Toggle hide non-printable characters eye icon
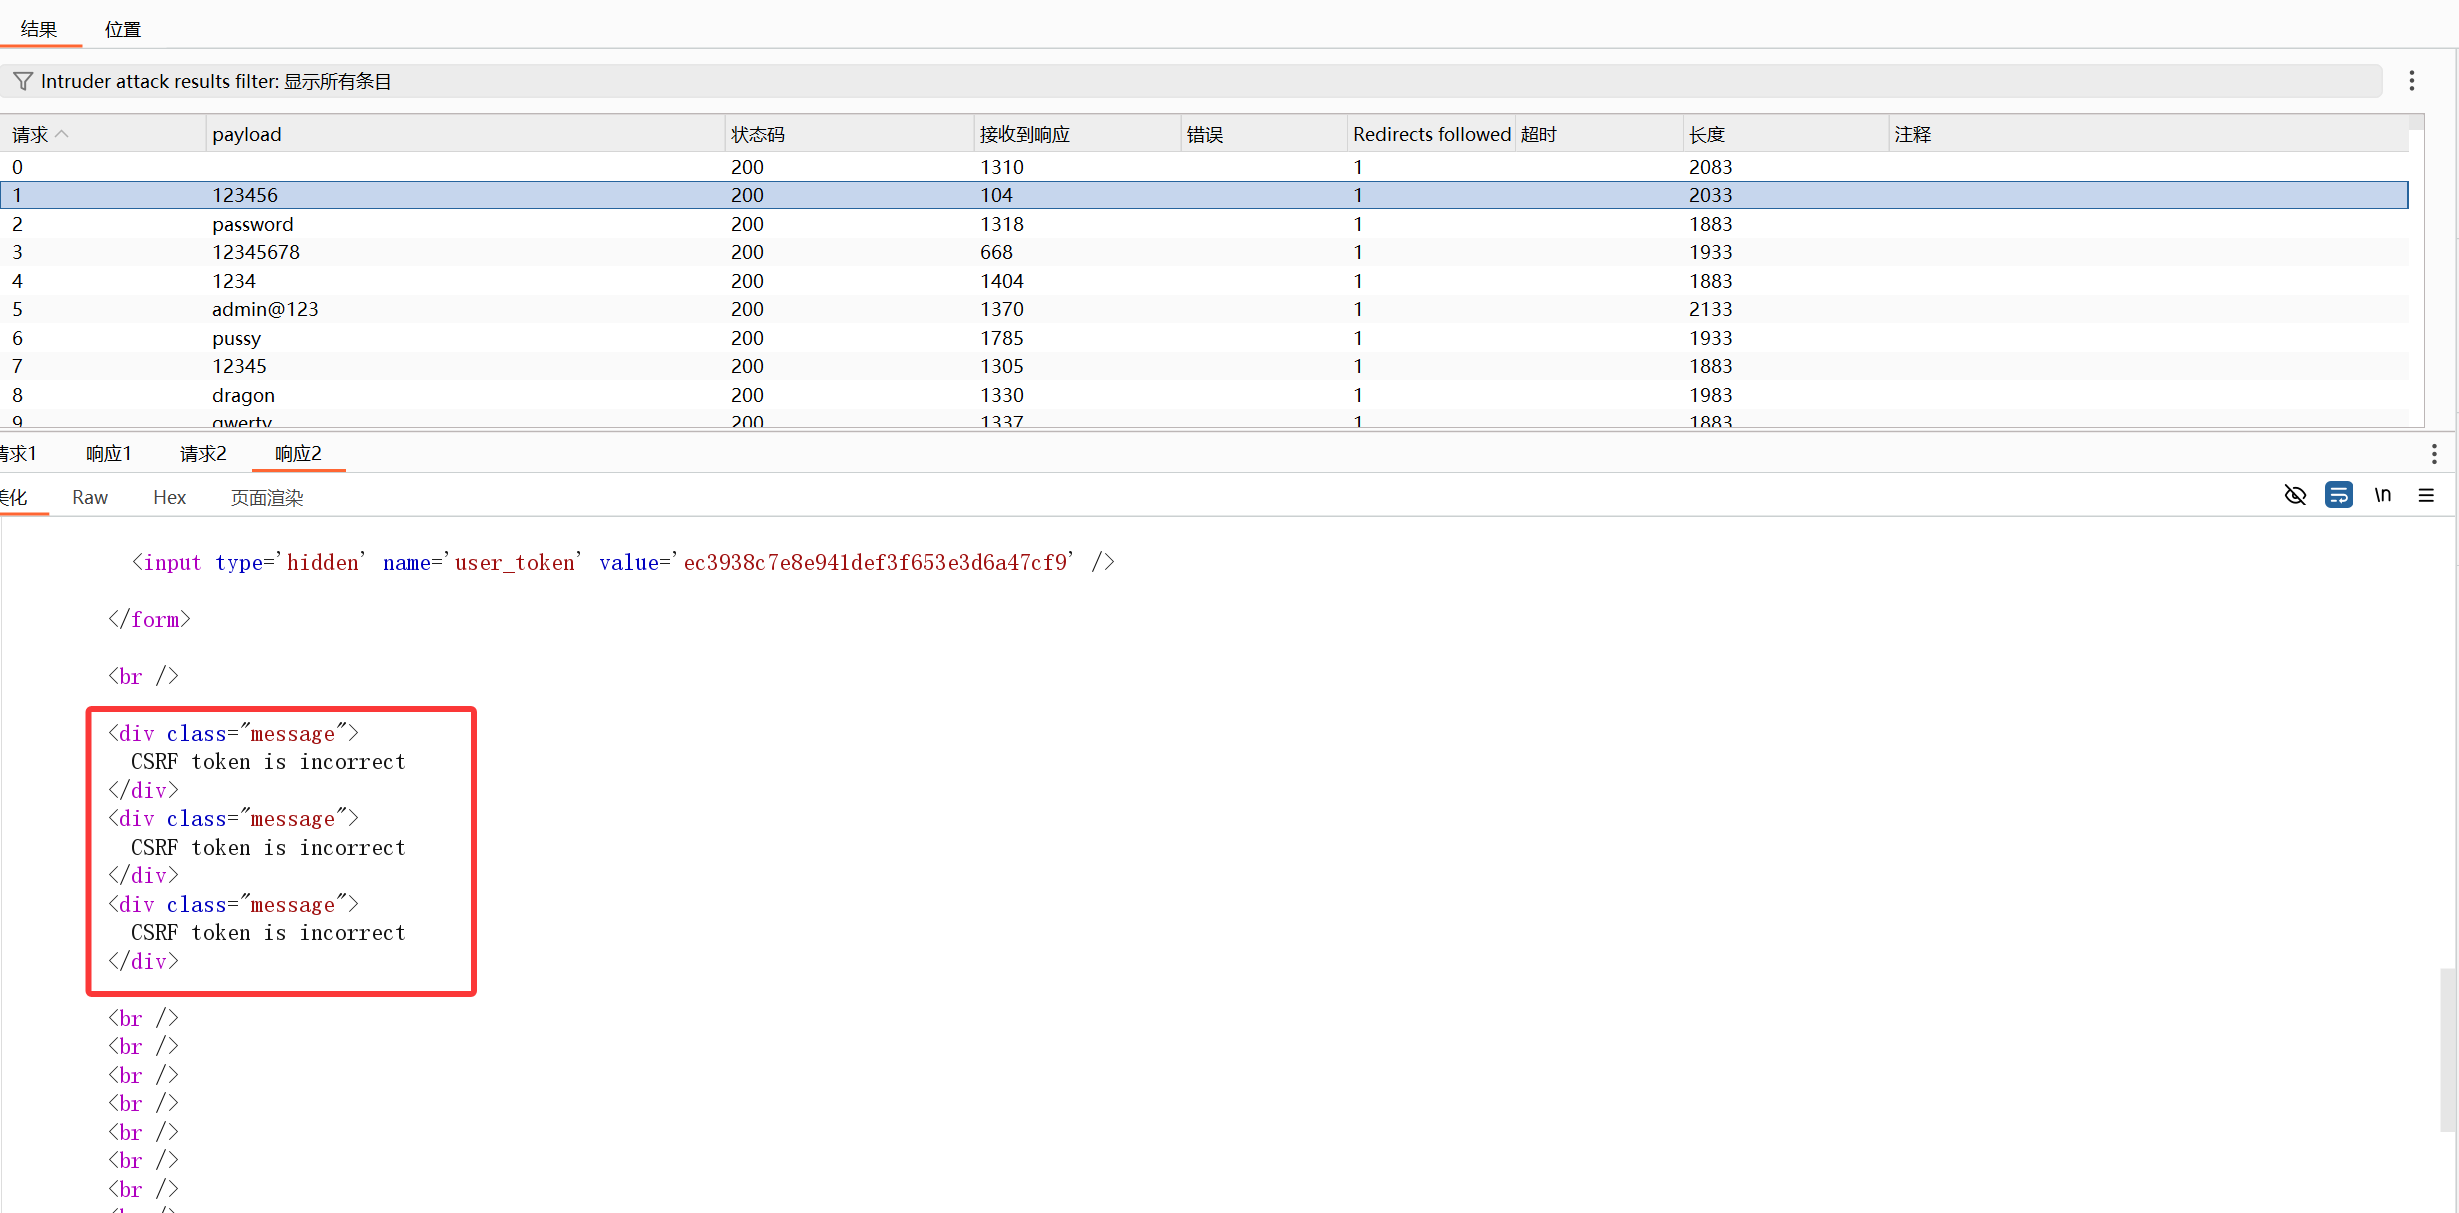 click(x=2295, y=495)
